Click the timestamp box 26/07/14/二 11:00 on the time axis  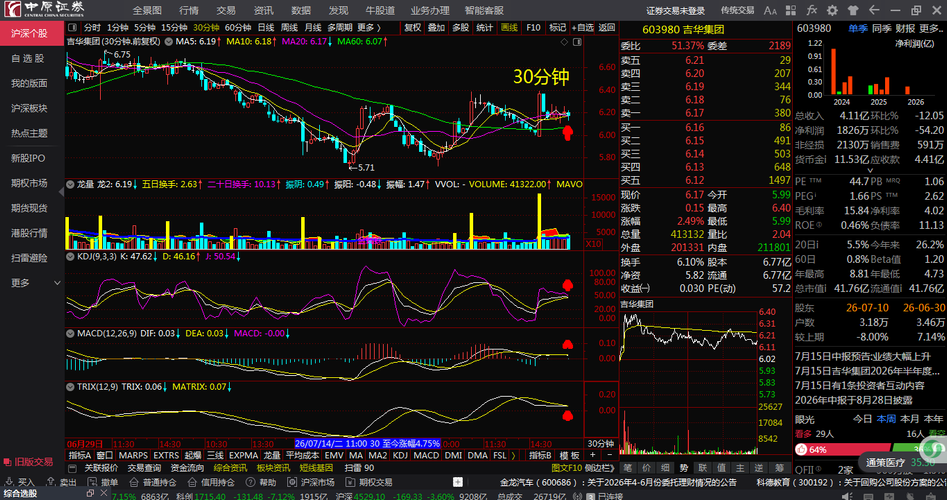point(368,443)
